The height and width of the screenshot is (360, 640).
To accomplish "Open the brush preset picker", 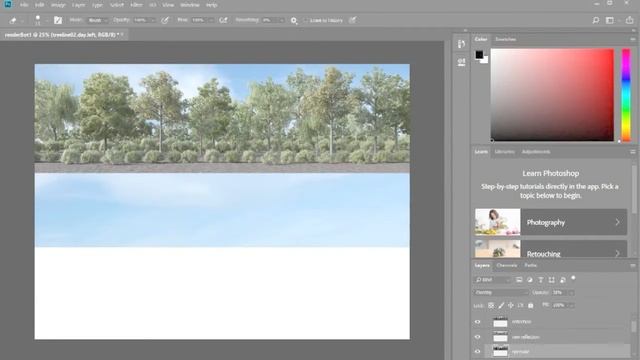I will [41, 20].
